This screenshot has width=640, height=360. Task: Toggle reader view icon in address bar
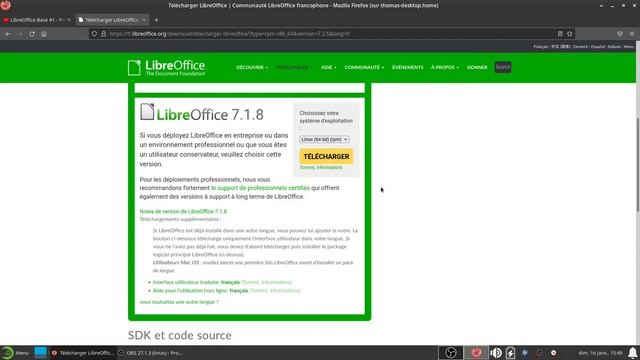coord(560,34)
